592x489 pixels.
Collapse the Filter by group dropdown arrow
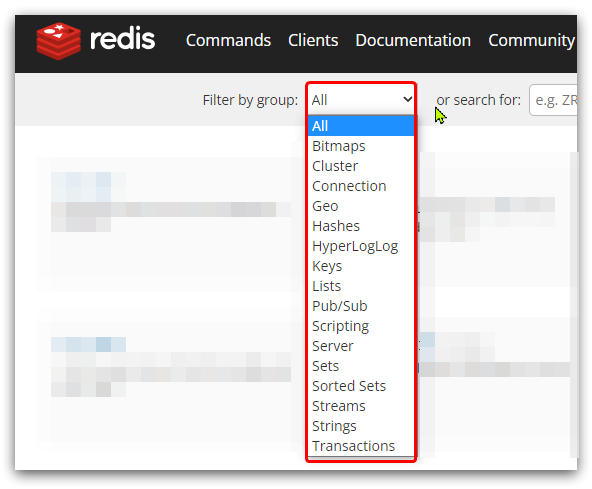[x=407, y=100]
